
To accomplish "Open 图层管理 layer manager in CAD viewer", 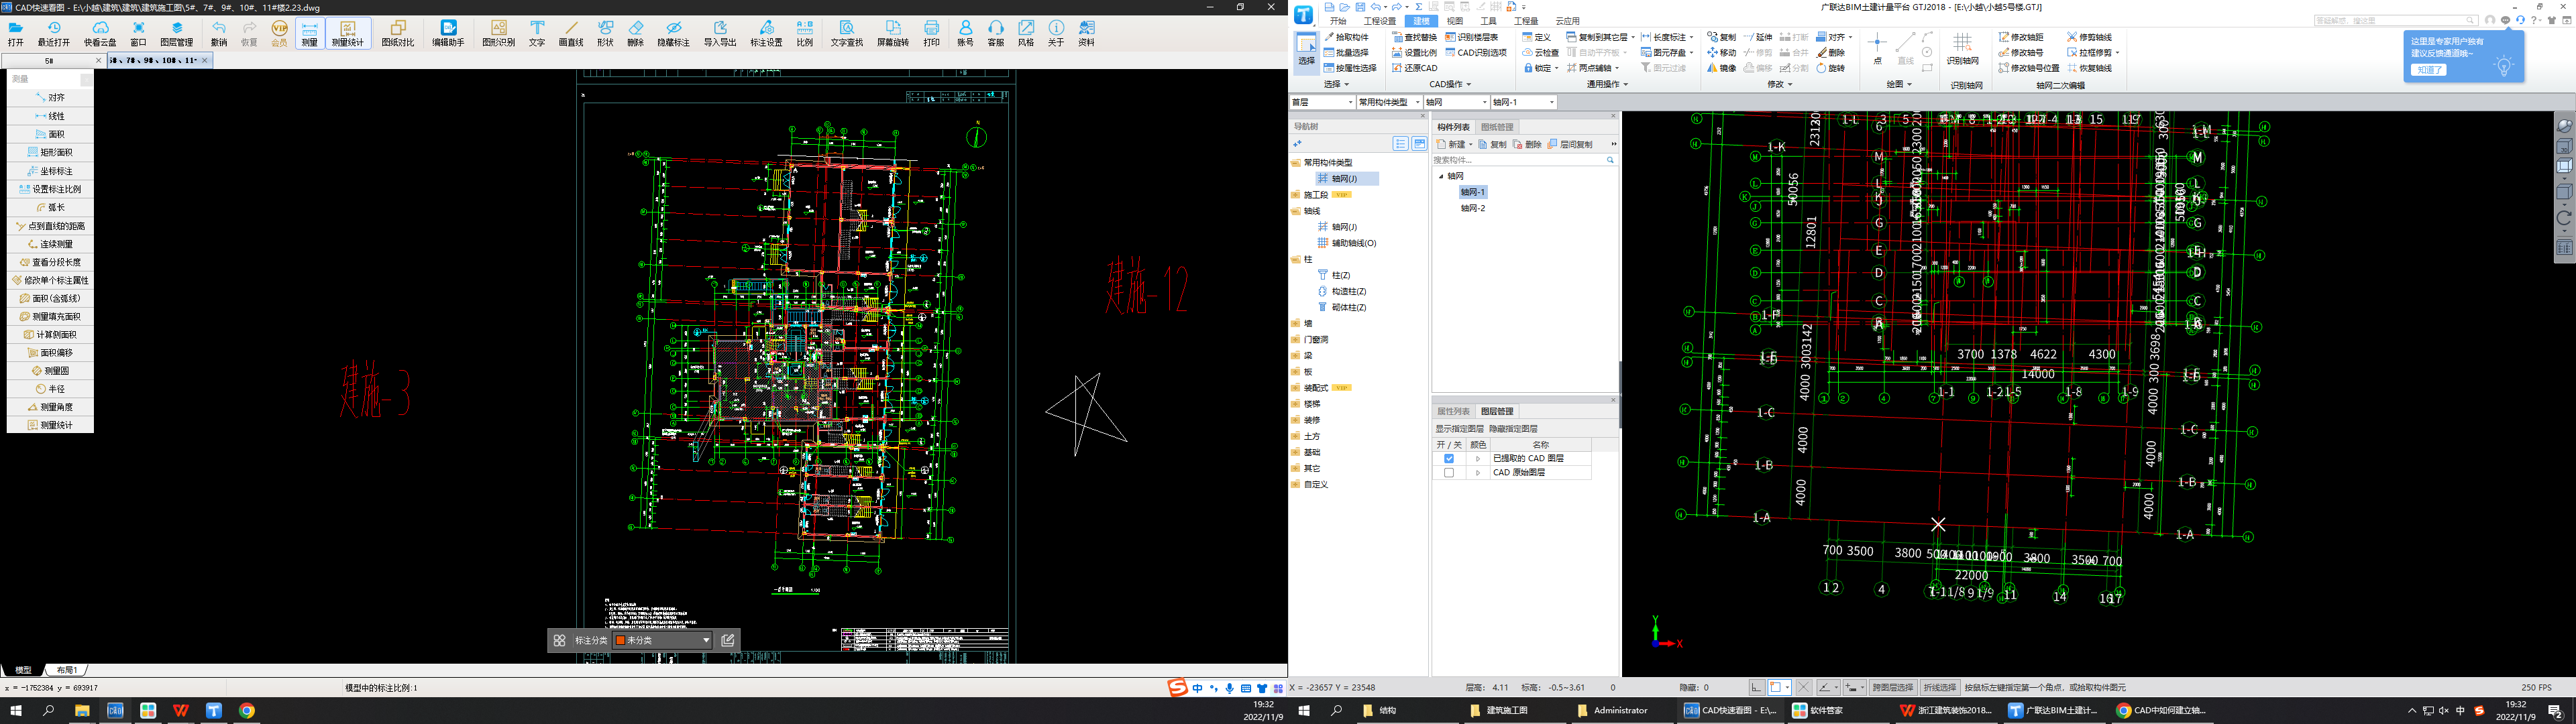I will tap(177, 33).
